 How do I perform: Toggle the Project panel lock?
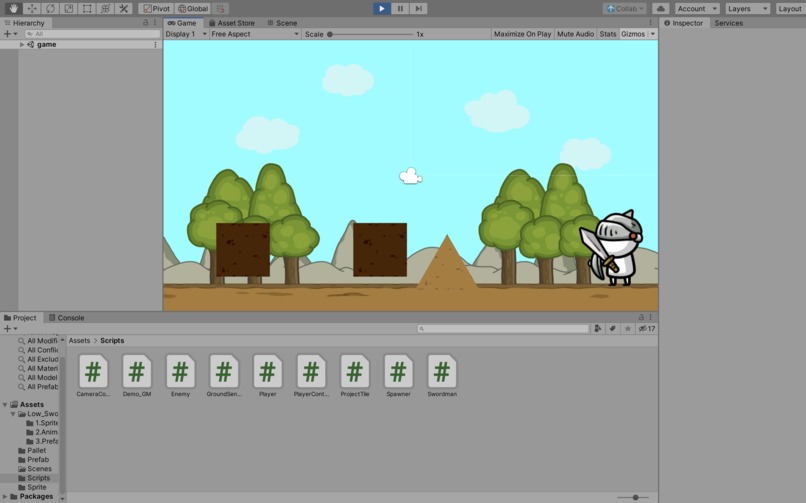[x=641, y=318]
